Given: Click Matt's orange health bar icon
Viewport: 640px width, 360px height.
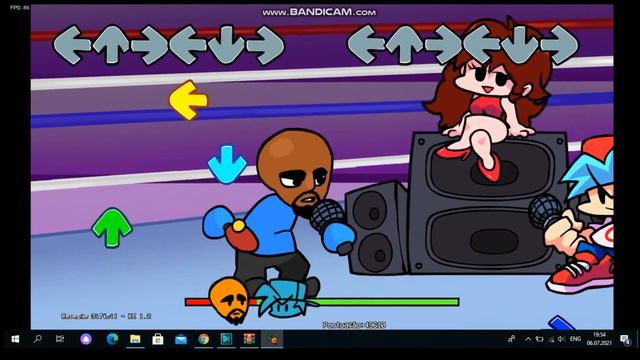Looking at the screenshot, I should click(229, 301).
